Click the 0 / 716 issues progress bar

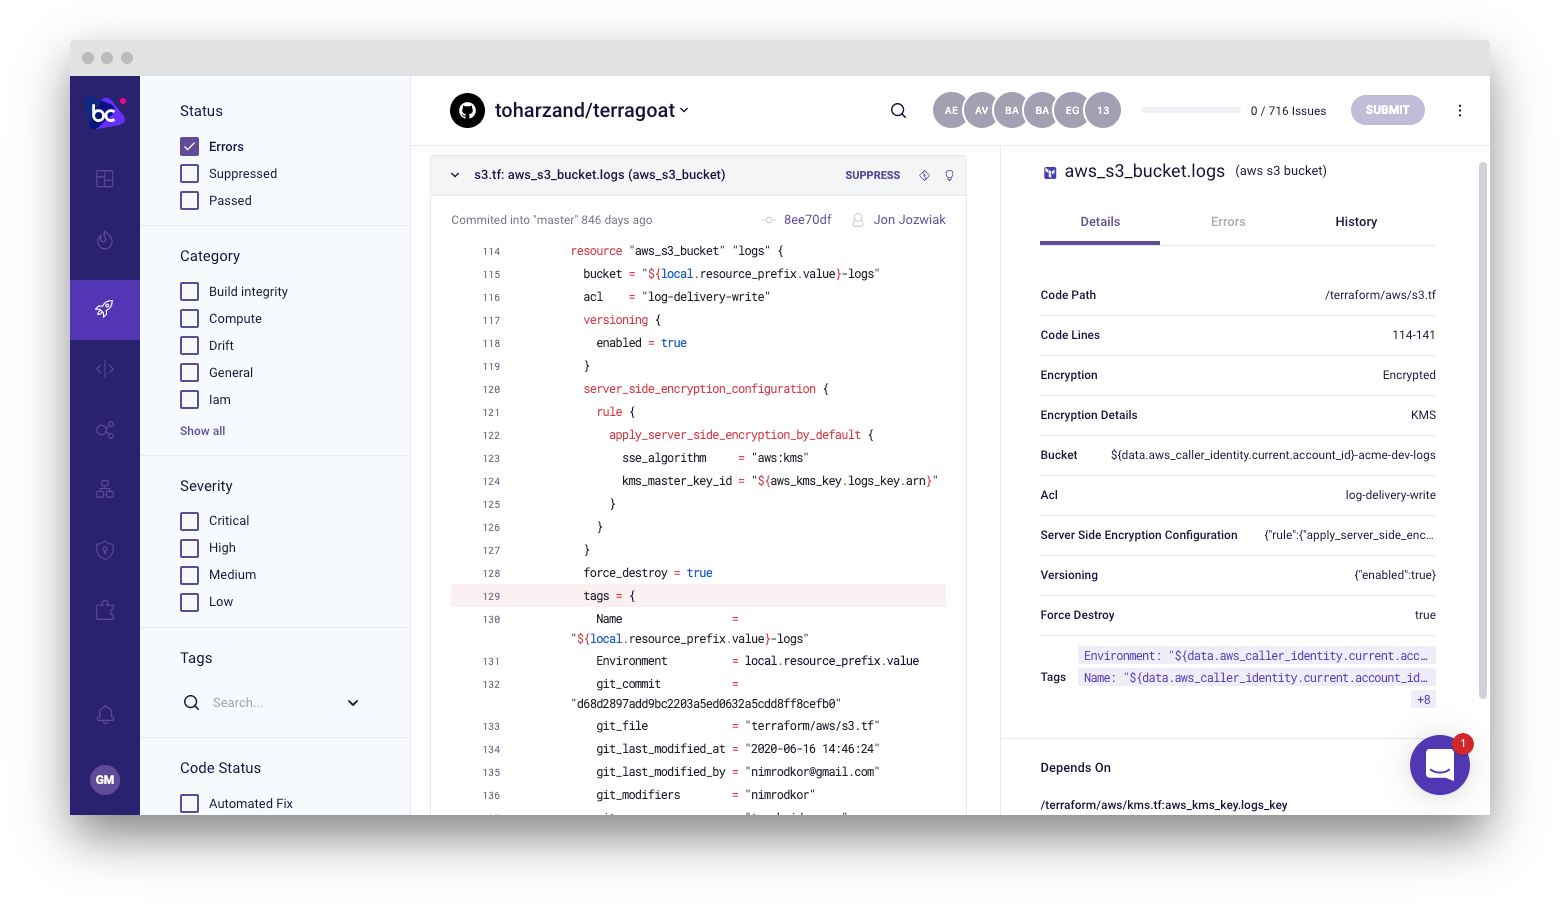click(1191, 110)
